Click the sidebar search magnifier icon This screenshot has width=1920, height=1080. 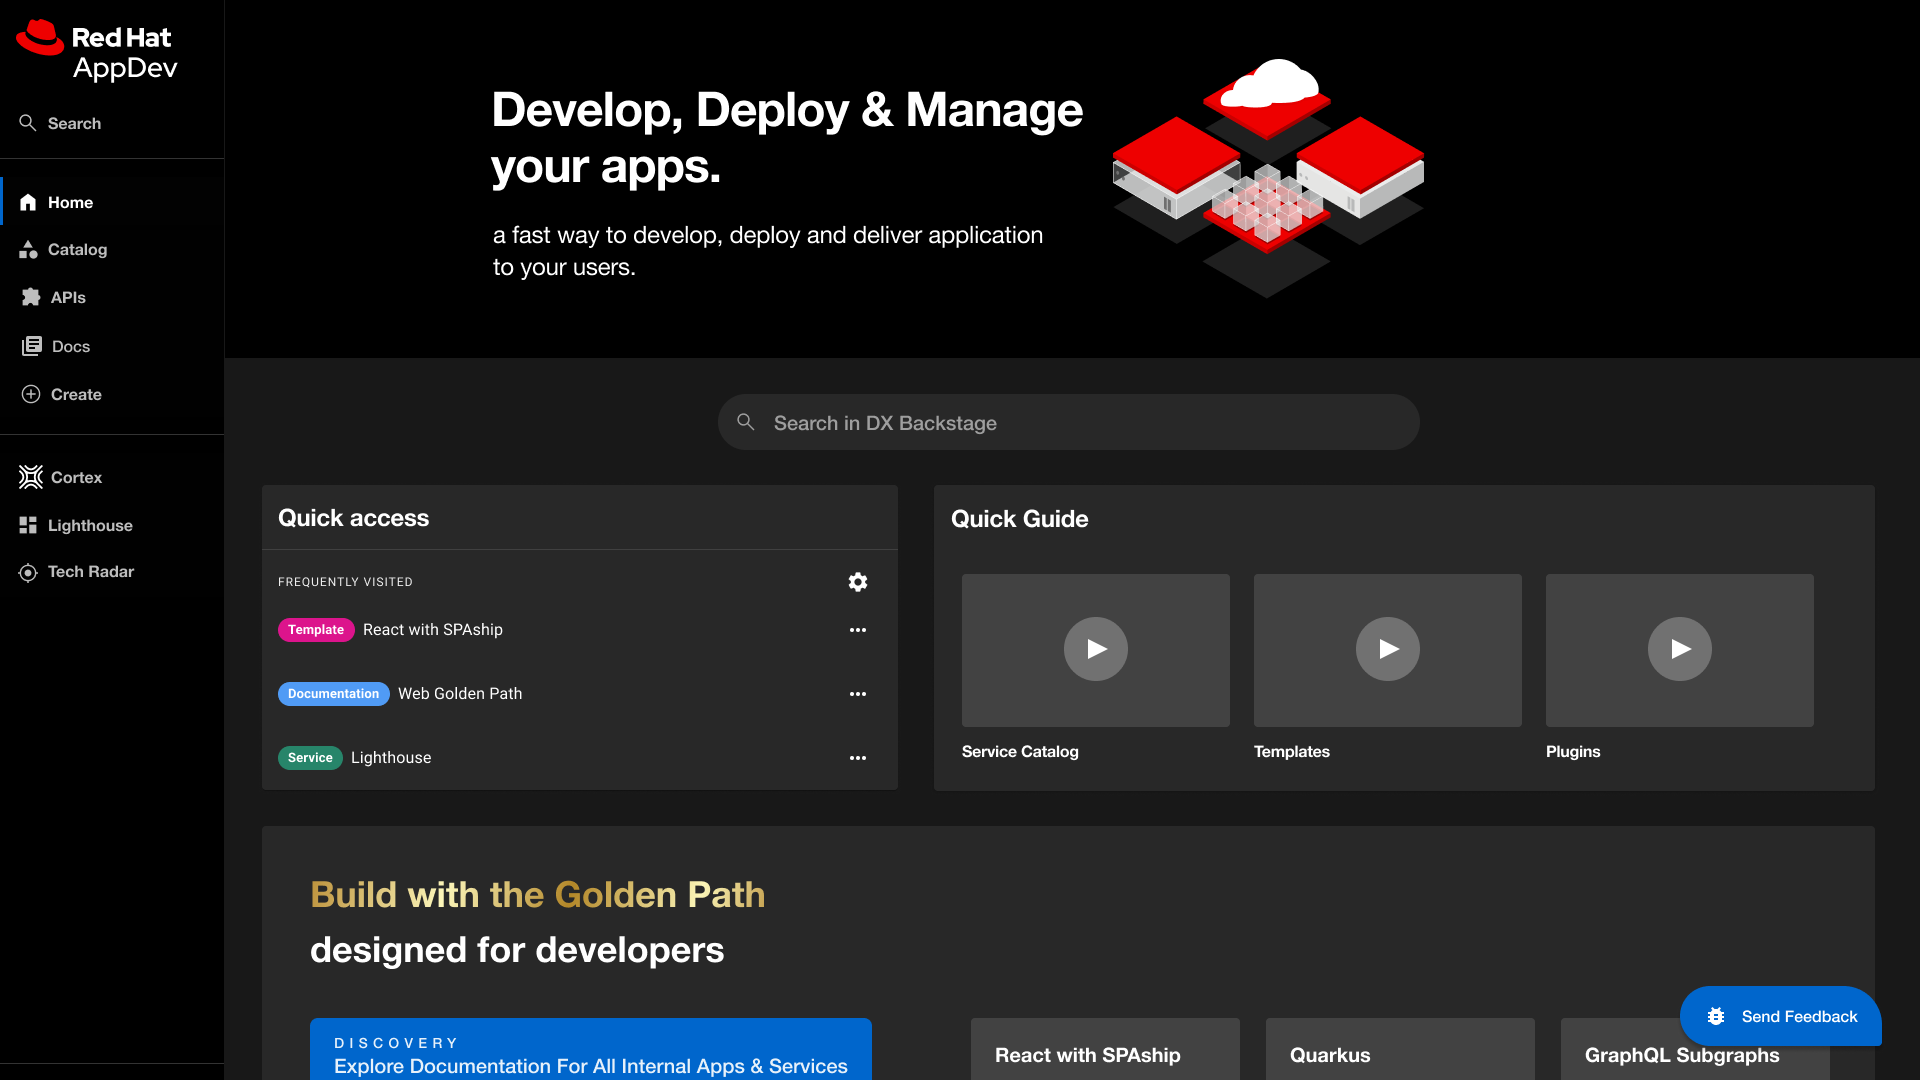pyautogui.click(x=28, y=123)
